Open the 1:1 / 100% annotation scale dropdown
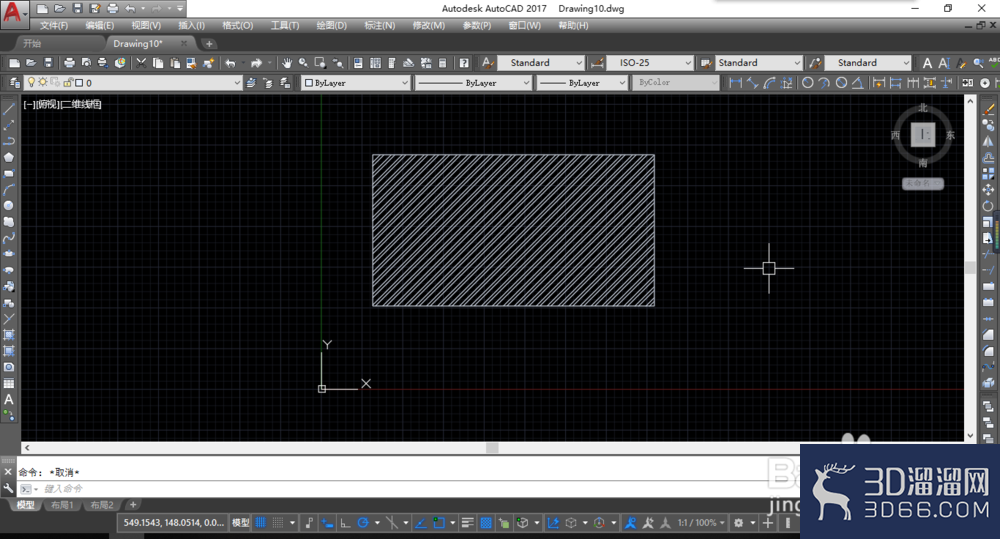This screenshot has height=539, width=1000. coord(702,523)
